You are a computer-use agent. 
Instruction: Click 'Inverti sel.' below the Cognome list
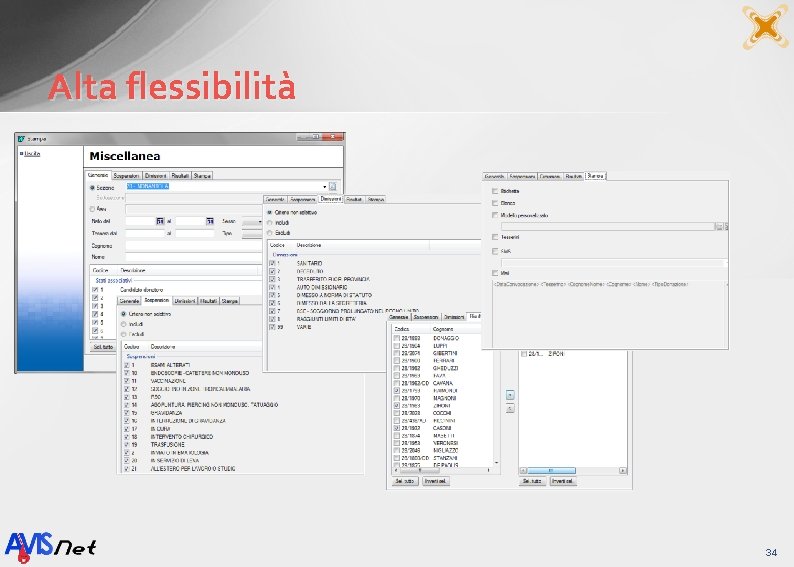tap(435, 481)
